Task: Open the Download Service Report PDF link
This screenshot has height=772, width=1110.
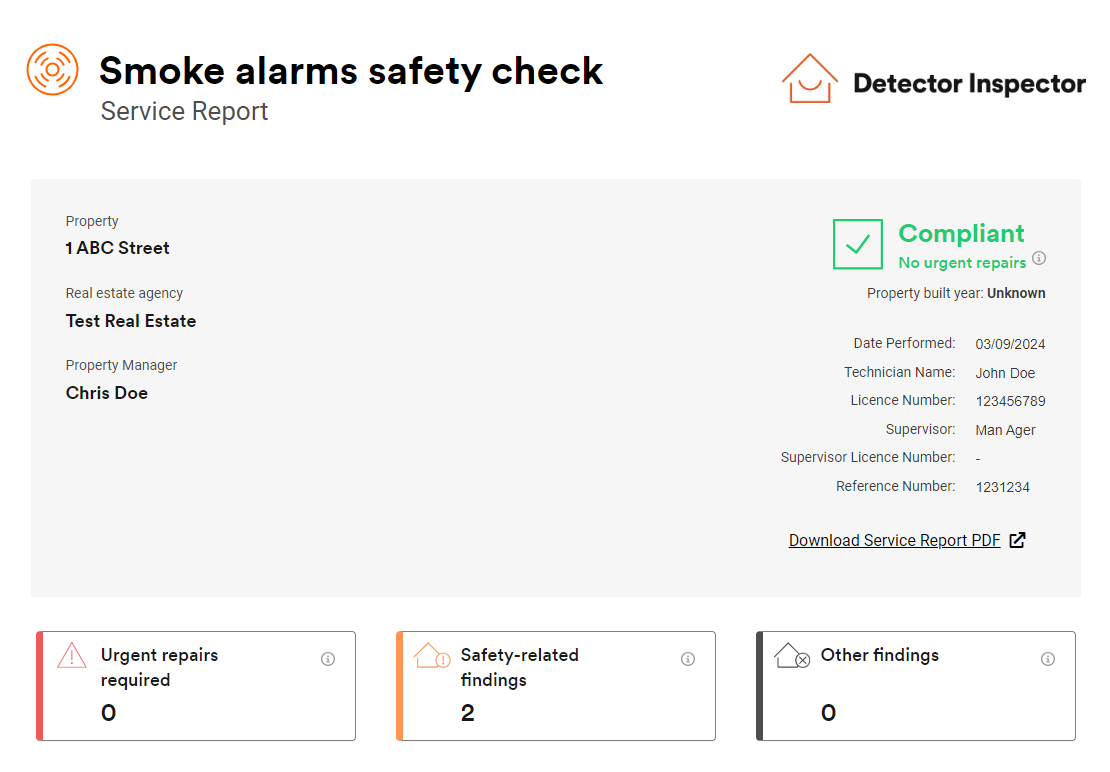Action: (894, 541)
